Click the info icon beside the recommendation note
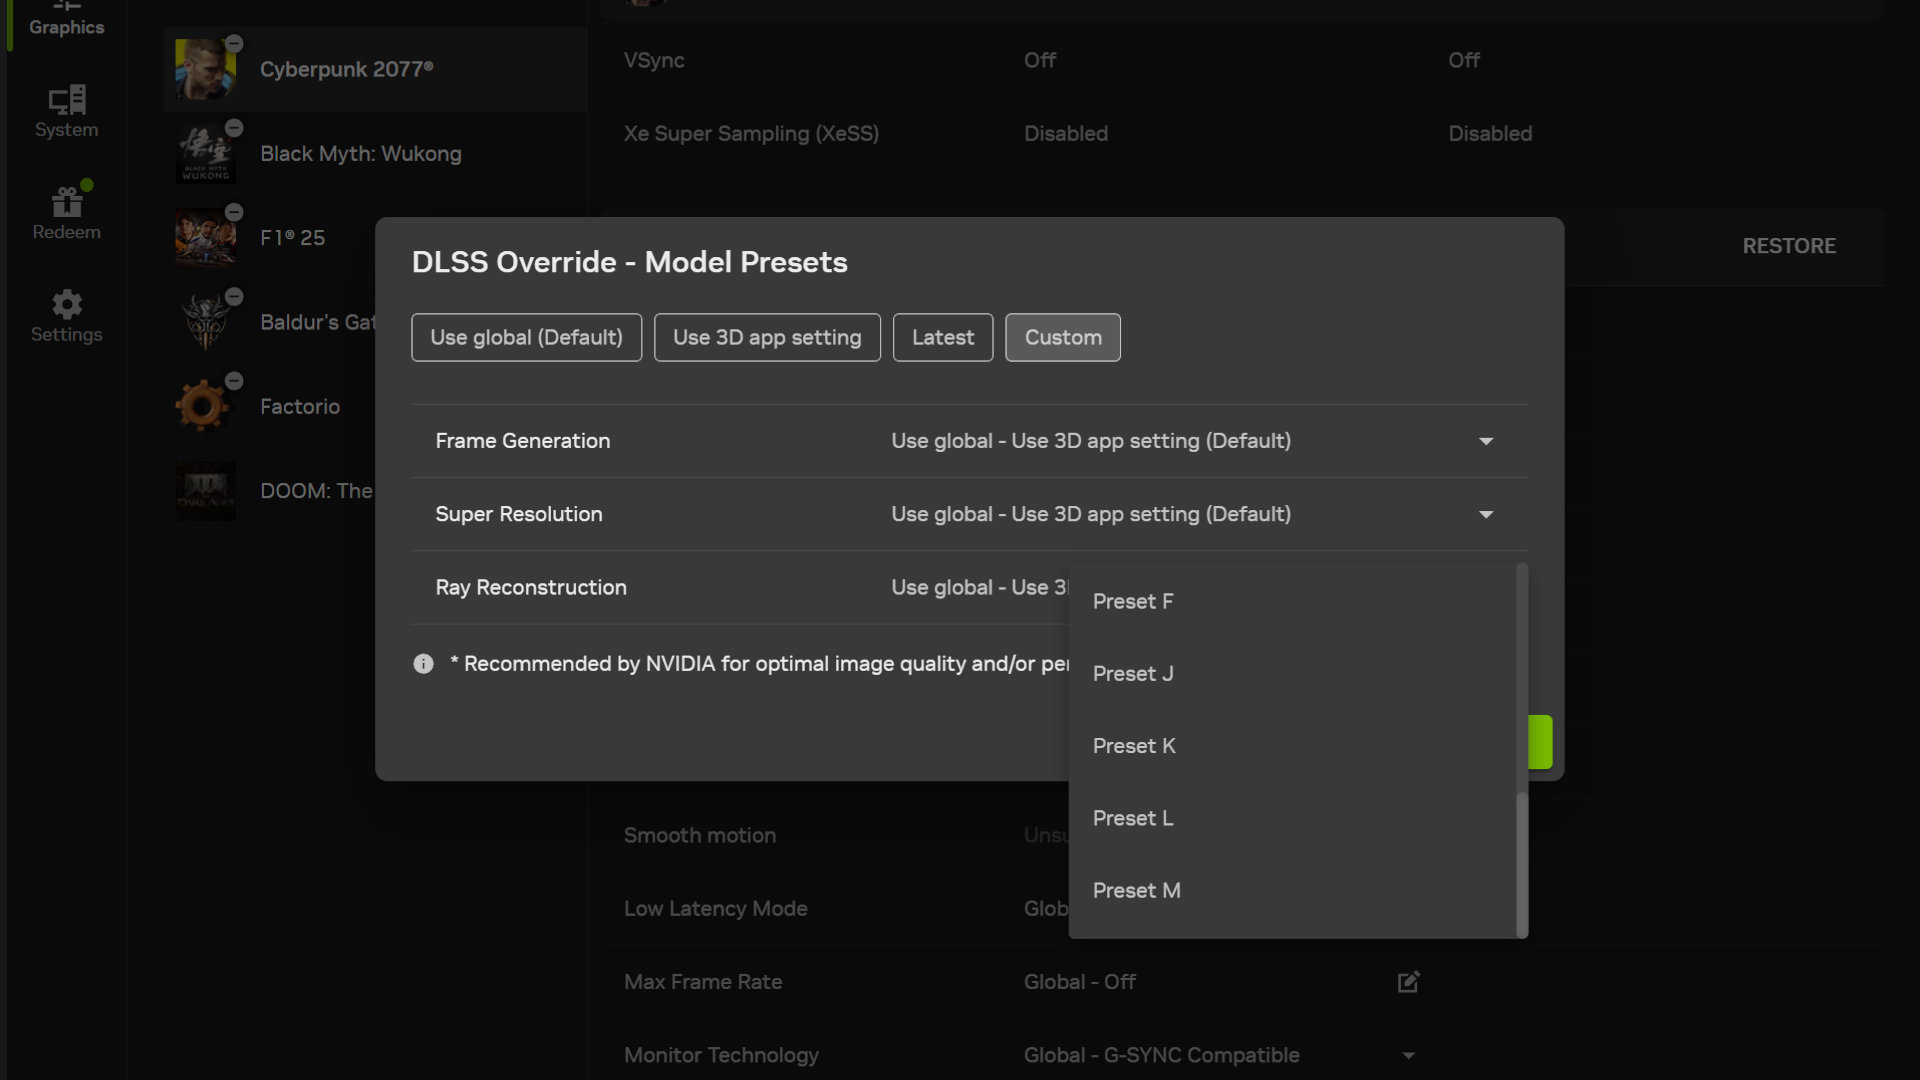This screenshot has width=1920, height=1080. (422, 663)
